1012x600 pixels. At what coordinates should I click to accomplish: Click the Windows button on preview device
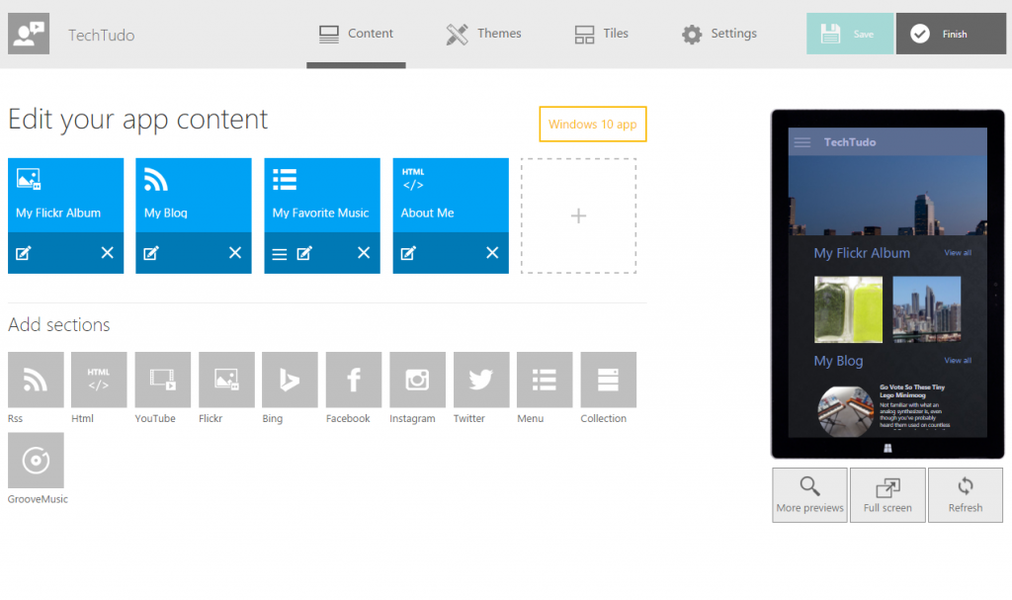887,448
